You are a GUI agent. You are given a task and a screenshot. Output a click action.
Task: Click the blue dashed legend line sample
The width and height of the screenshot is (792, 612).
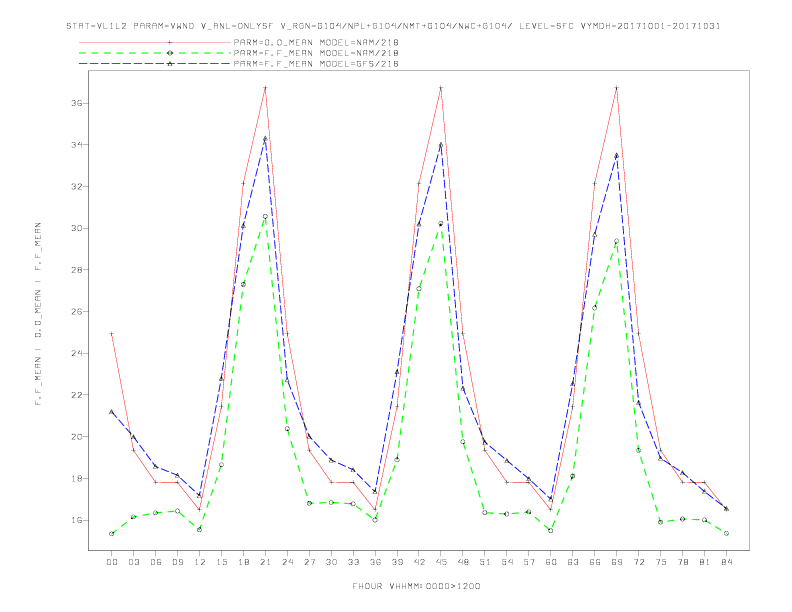coord(155,64)
